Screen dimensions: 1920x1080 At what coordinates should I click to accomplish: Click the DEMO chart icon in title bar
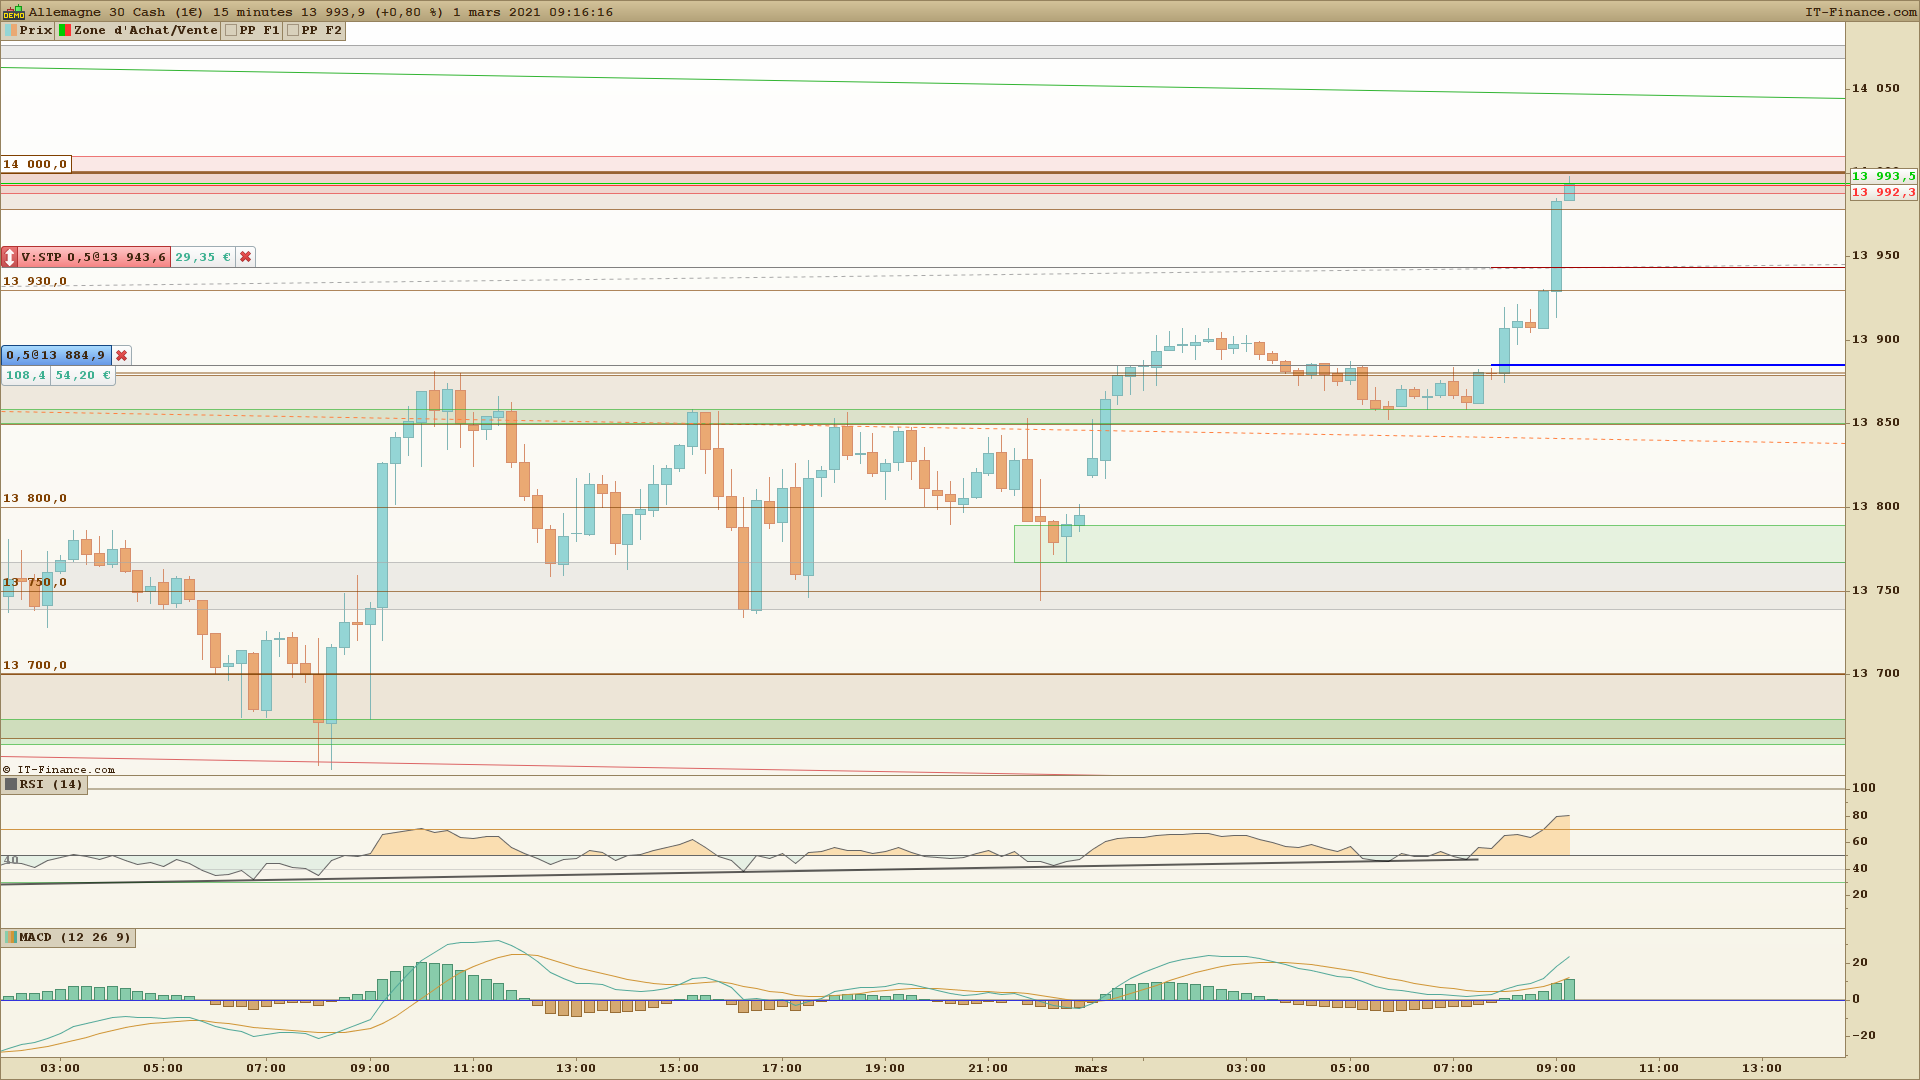pyautogui.click(x=13, y=12)
